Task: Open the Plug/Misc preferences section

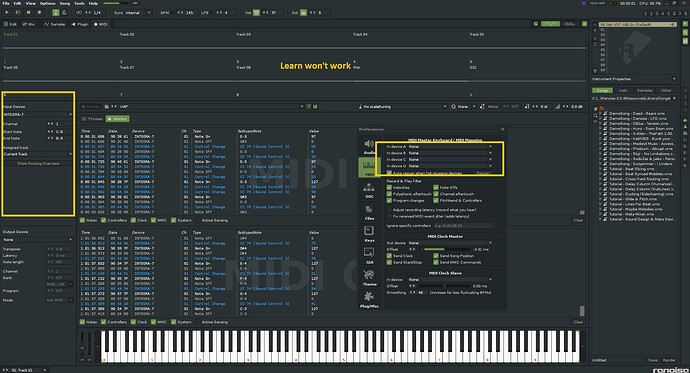Action: 369,299
